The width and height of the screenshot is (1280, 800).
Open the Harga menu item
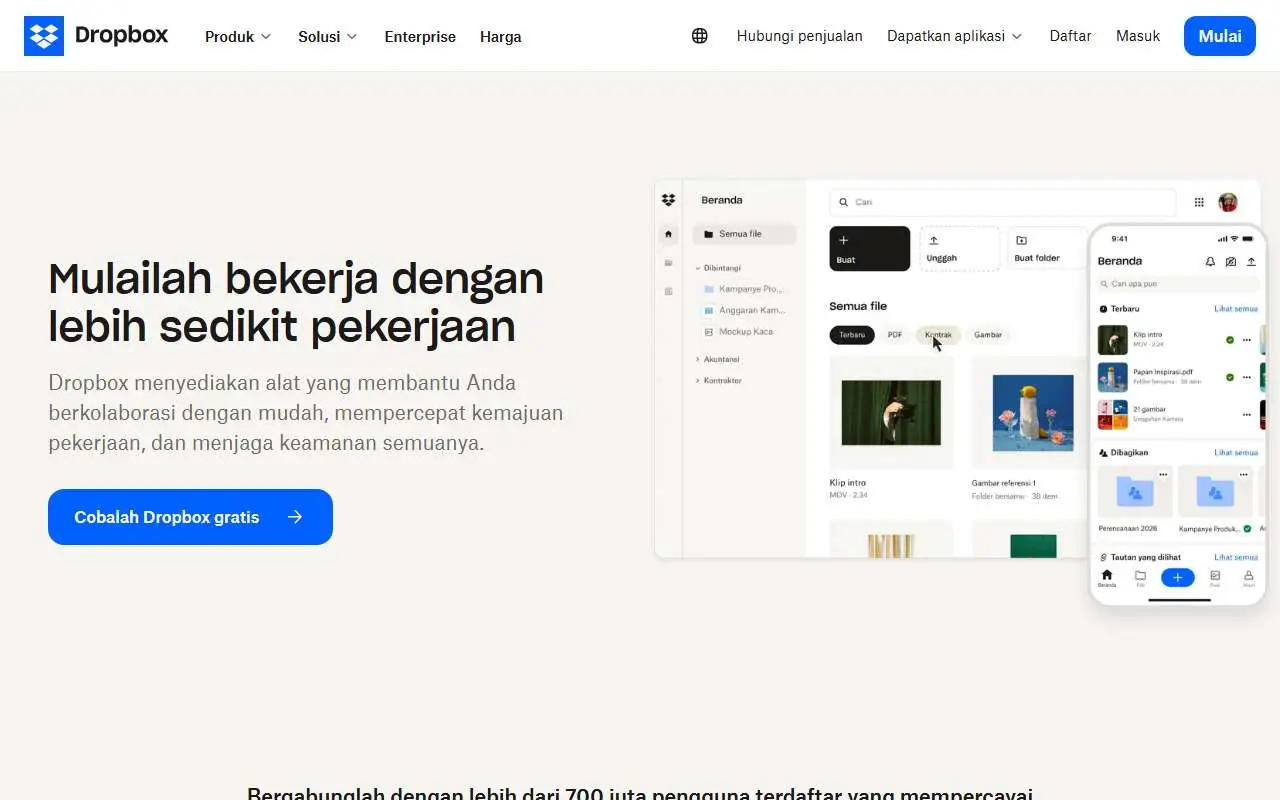[x=500, y=37]
